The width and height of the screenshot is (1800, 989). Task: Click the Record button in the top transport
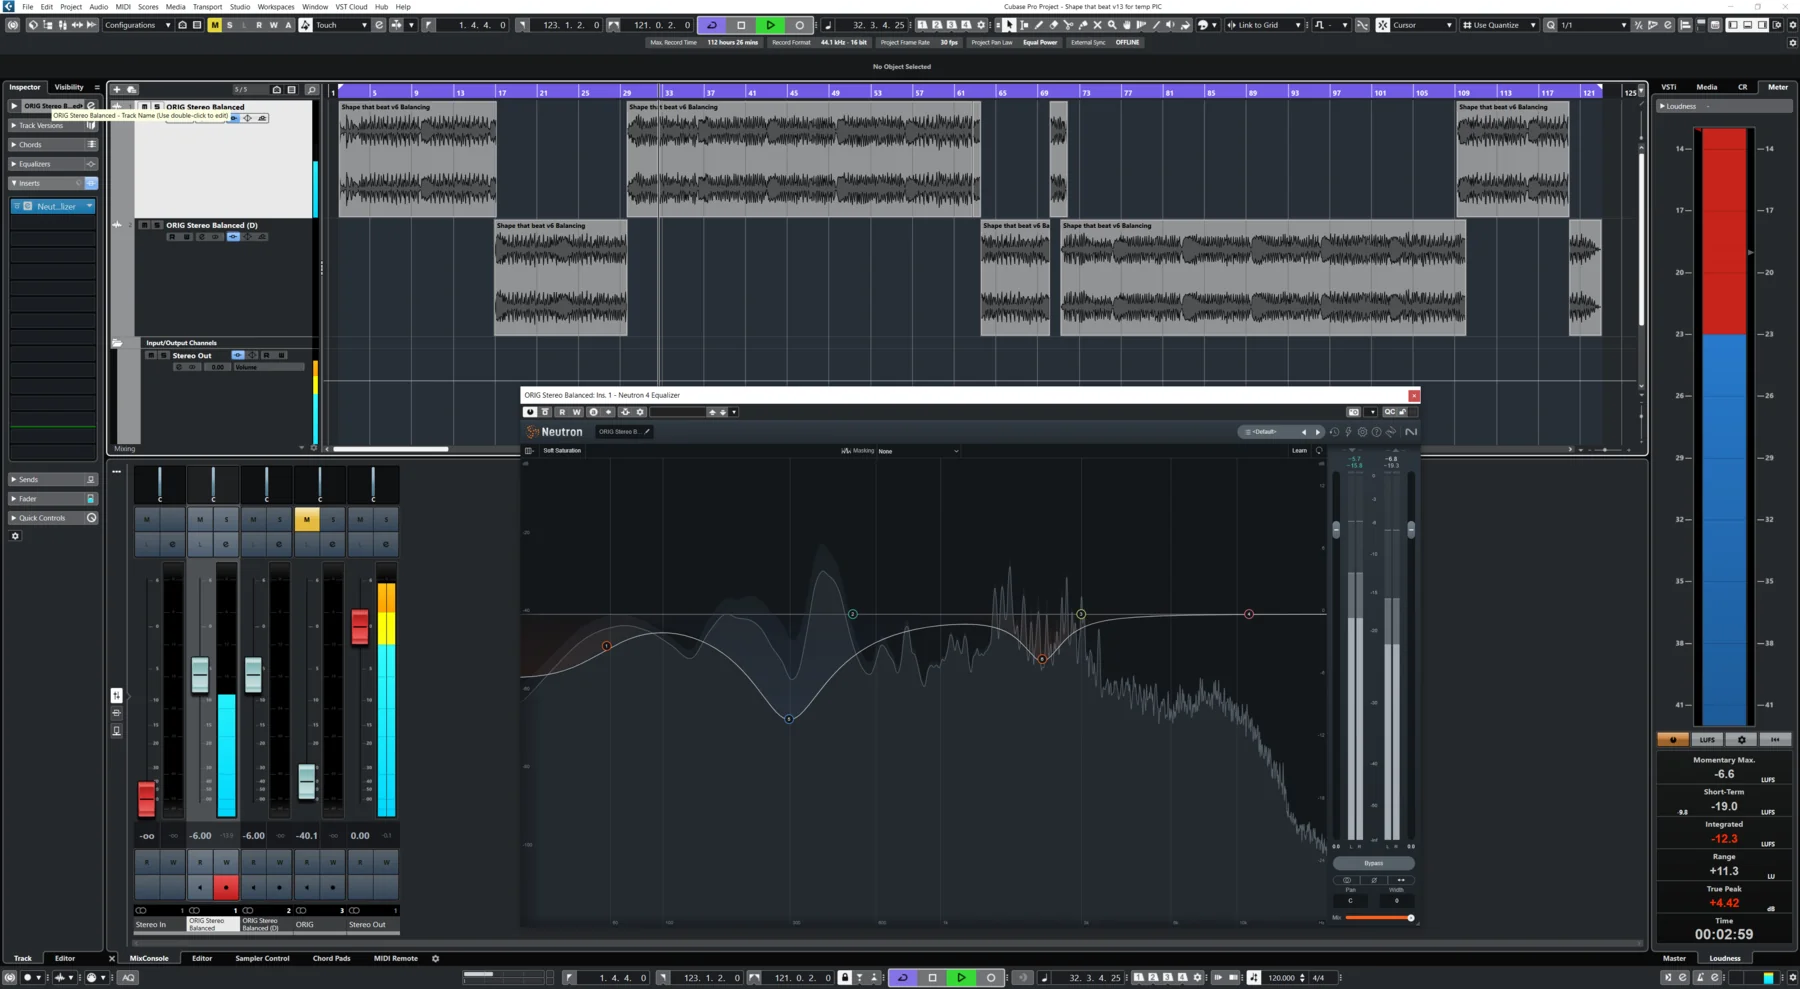pos(799,25)
